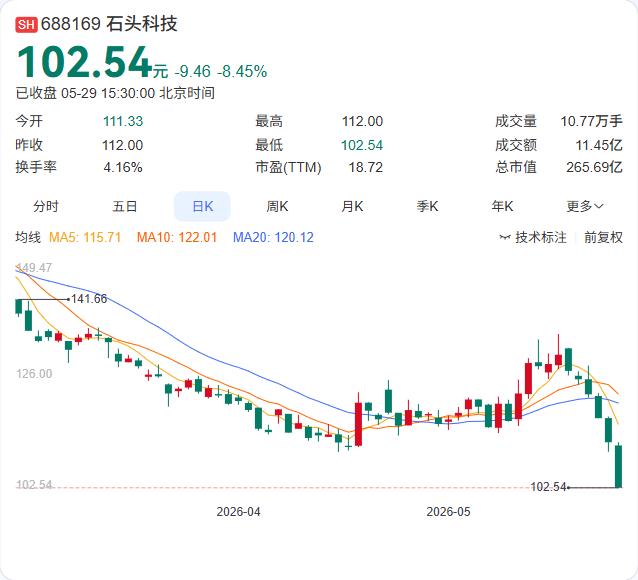Click the MA20: 120.12 indicator
This screenshot has height=580, width=638.
[273, 237]
